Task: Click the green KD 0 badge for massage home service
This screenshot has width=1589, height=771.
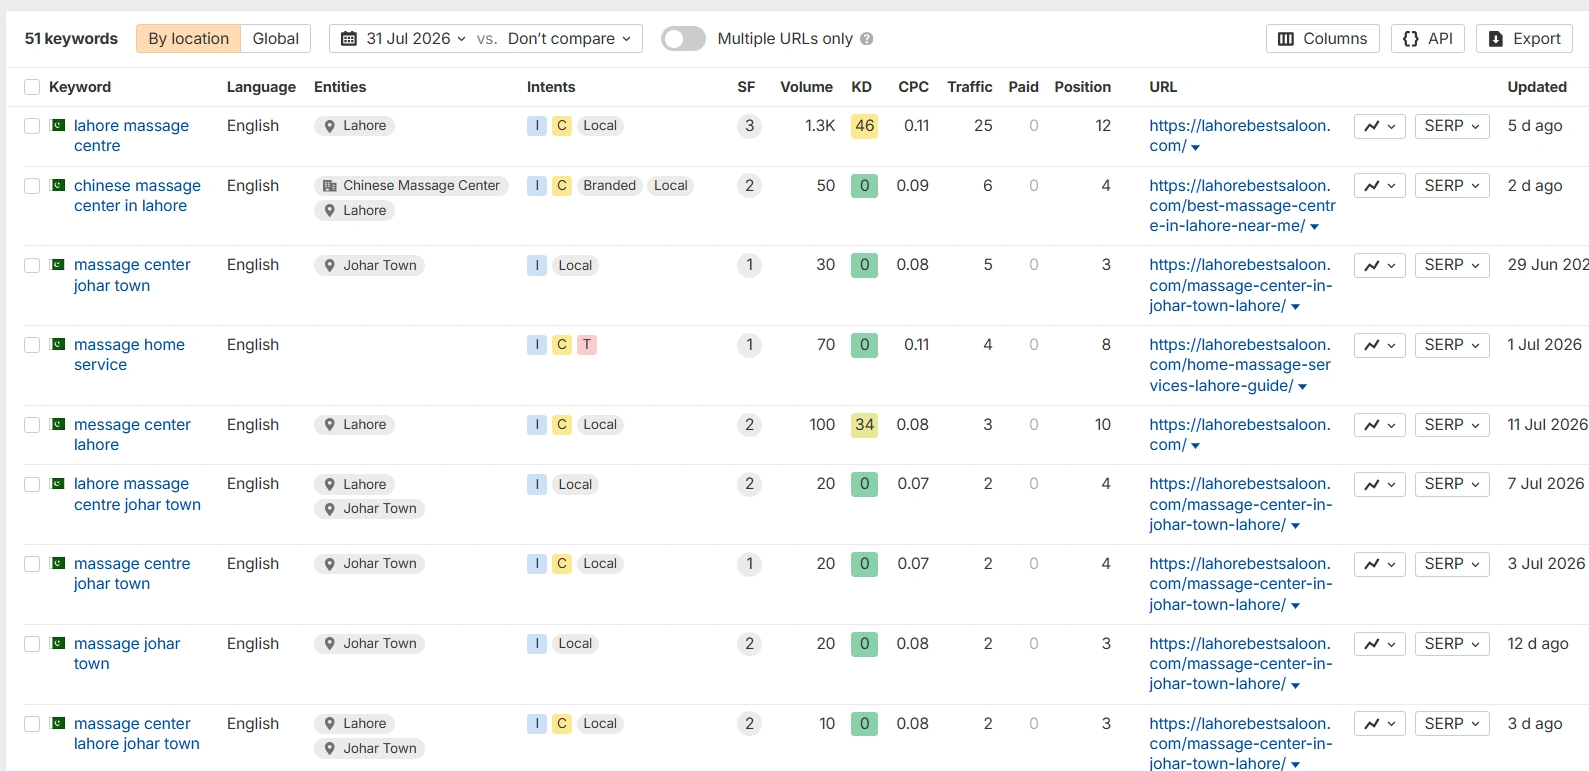Action: [864, 345]
